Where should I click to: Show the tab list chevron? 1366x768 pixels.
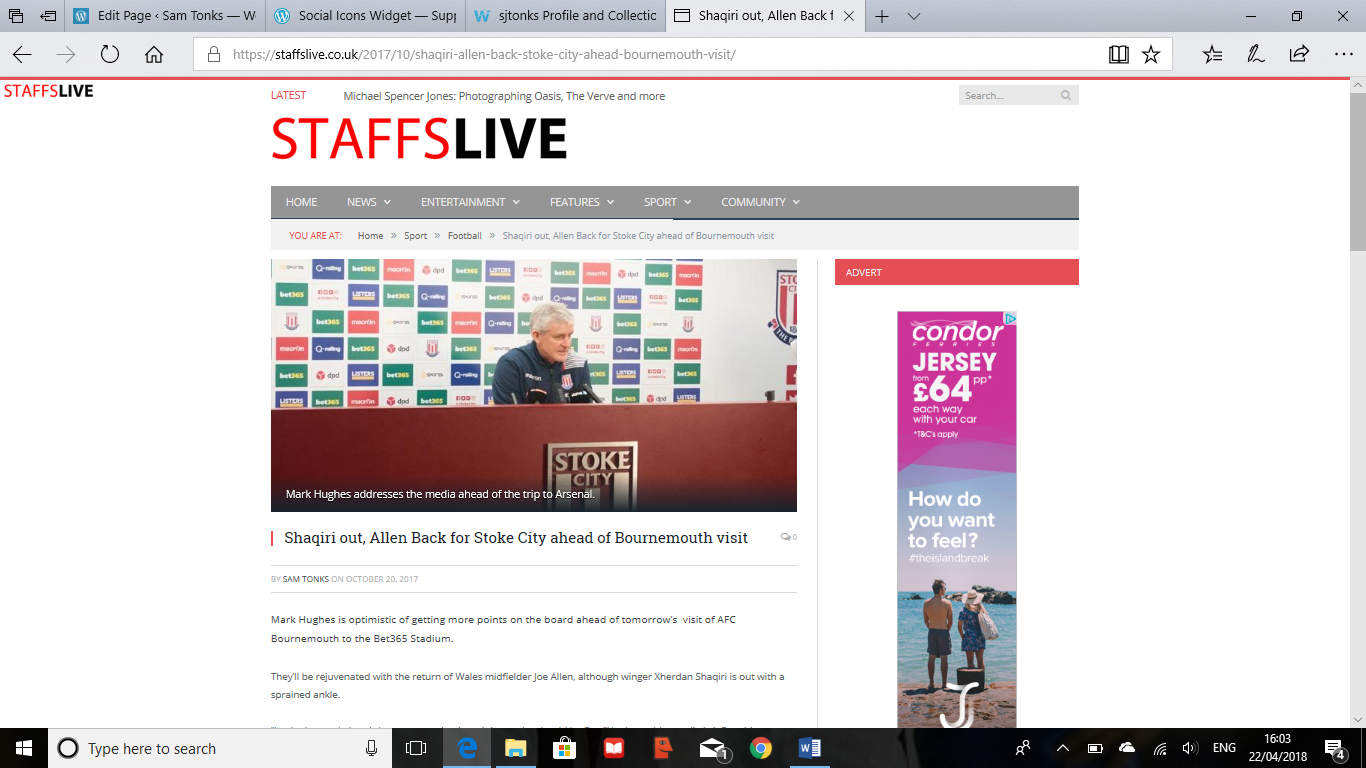914,16
